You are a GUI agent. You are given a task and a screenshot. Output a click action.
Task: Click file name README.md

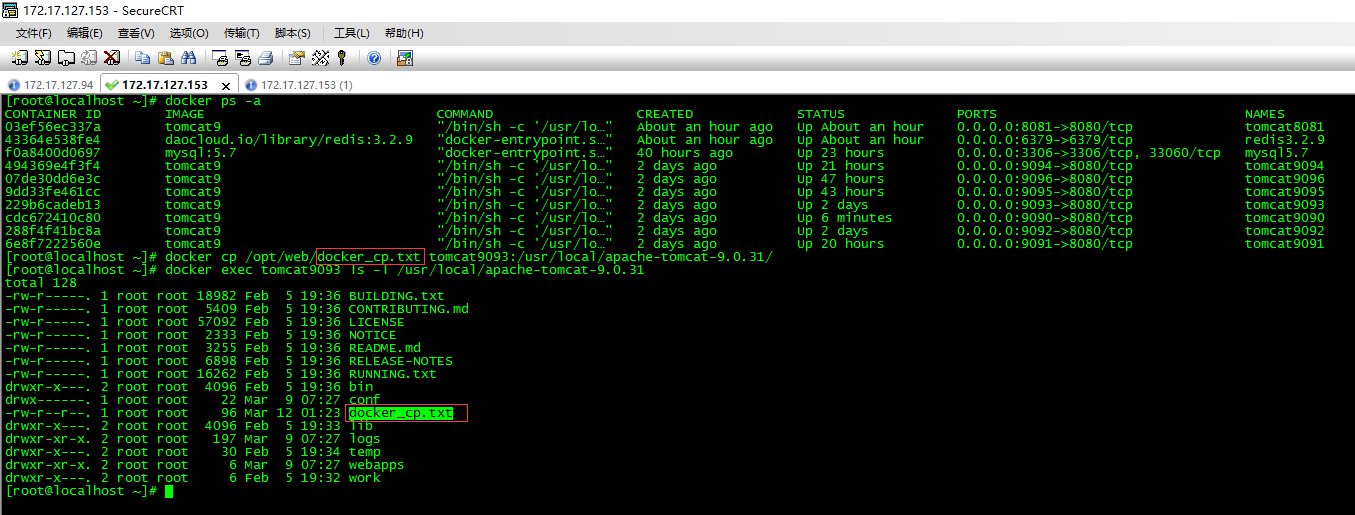click(385, 348)
